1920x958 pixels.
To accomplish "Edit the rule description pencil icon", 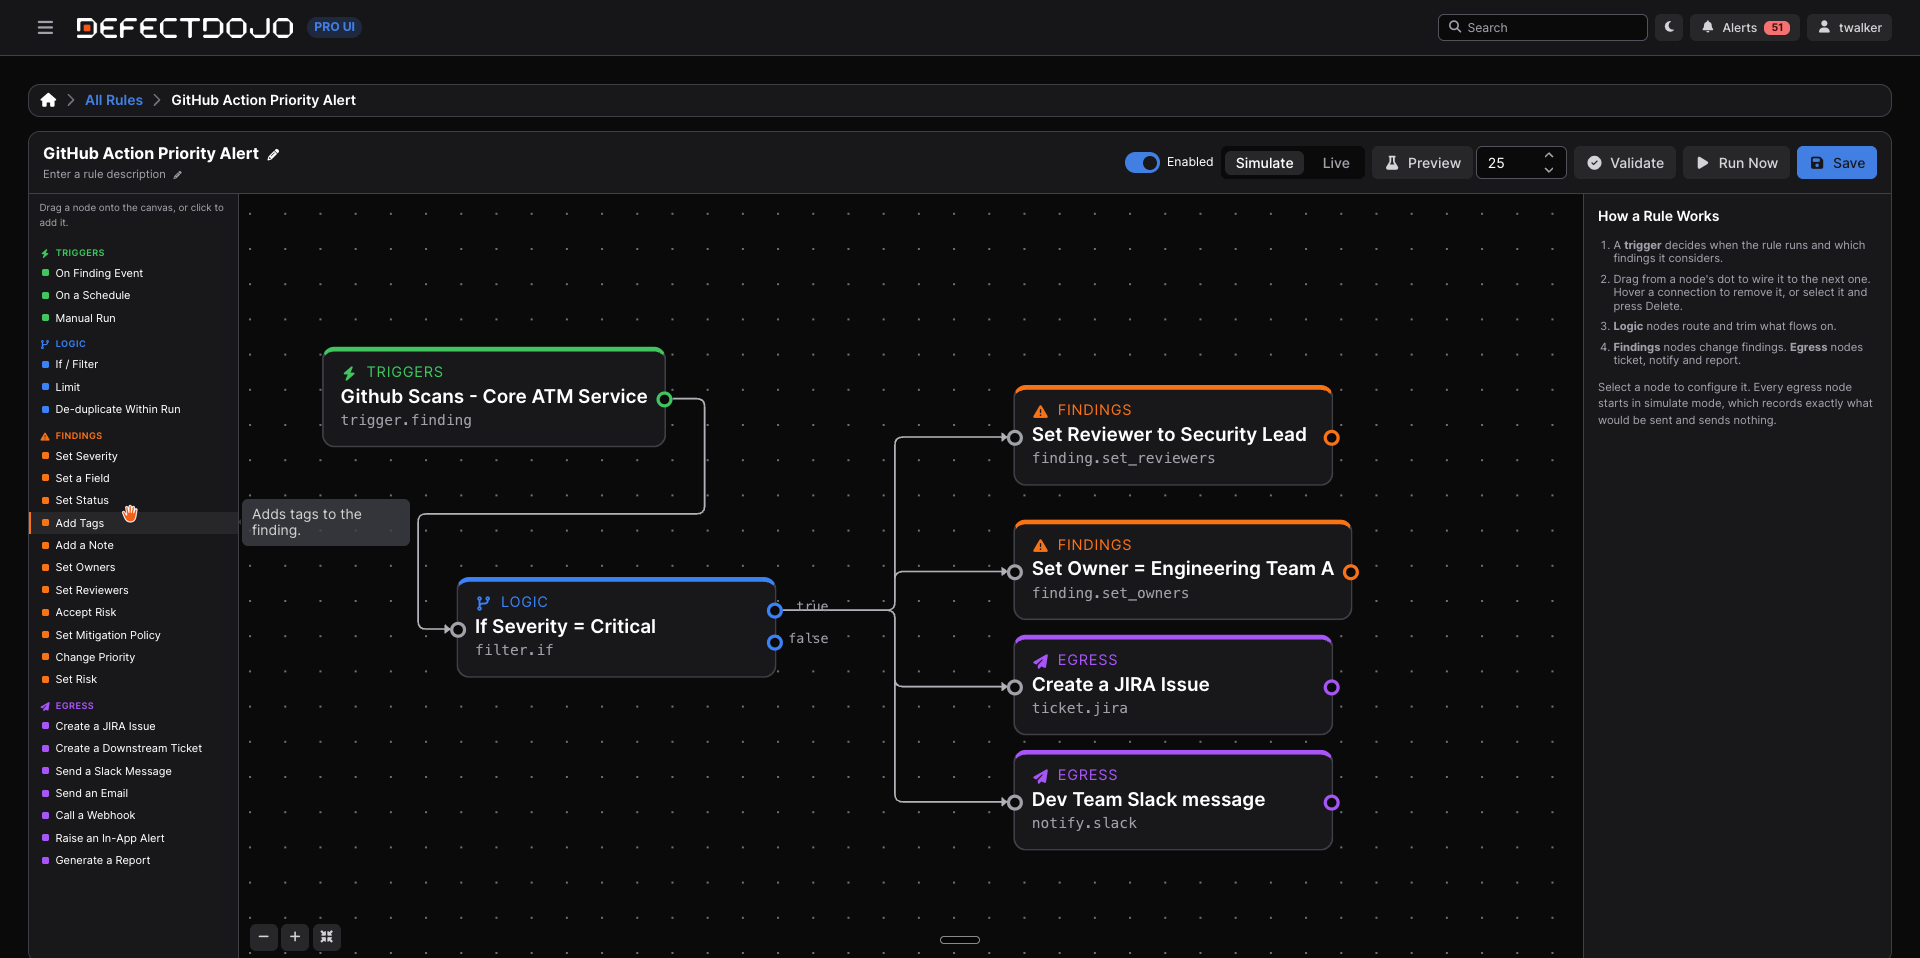I will 178,175.
